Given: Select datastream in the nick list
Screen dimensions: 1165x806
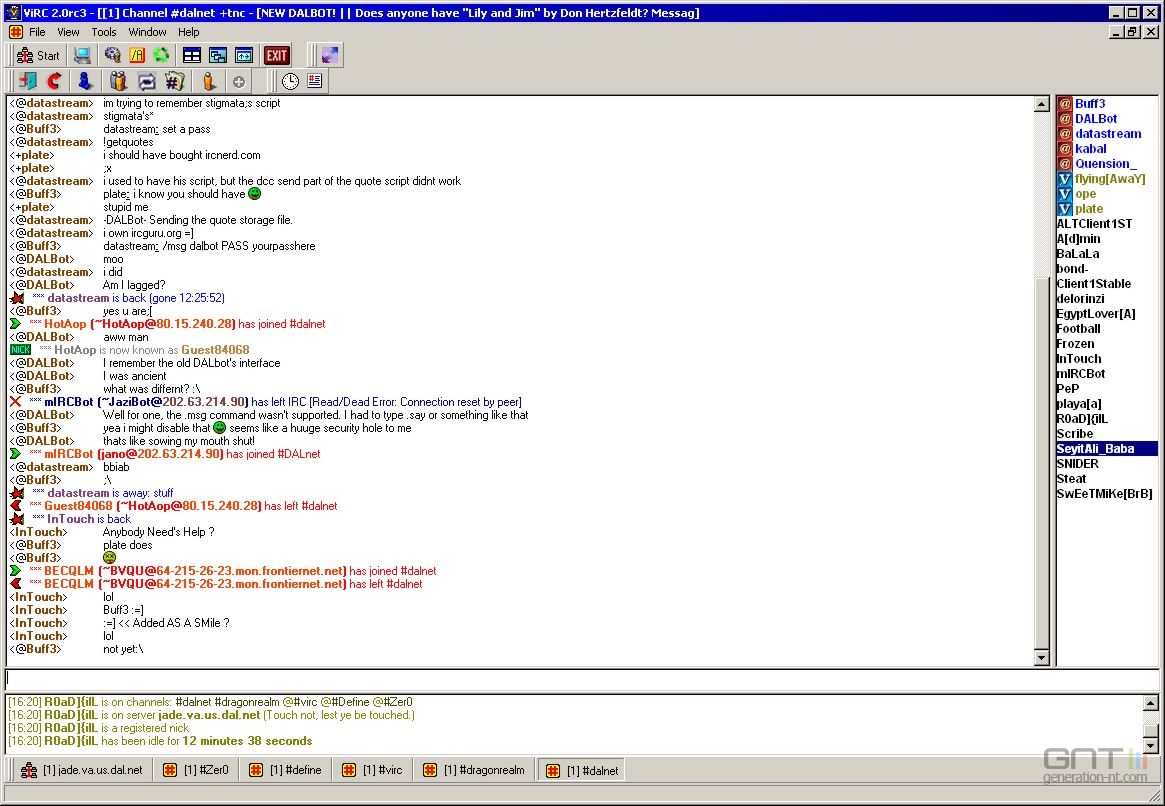Looking at the screenshot, I should (1106, 134).
